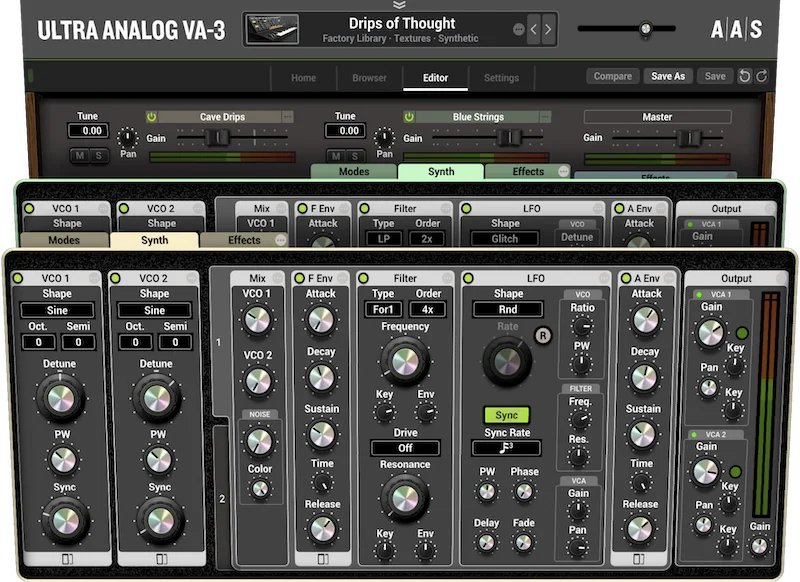Screen dimensions: 800x582
Task: Select front layer Modes tab
Action: (64, 240)
